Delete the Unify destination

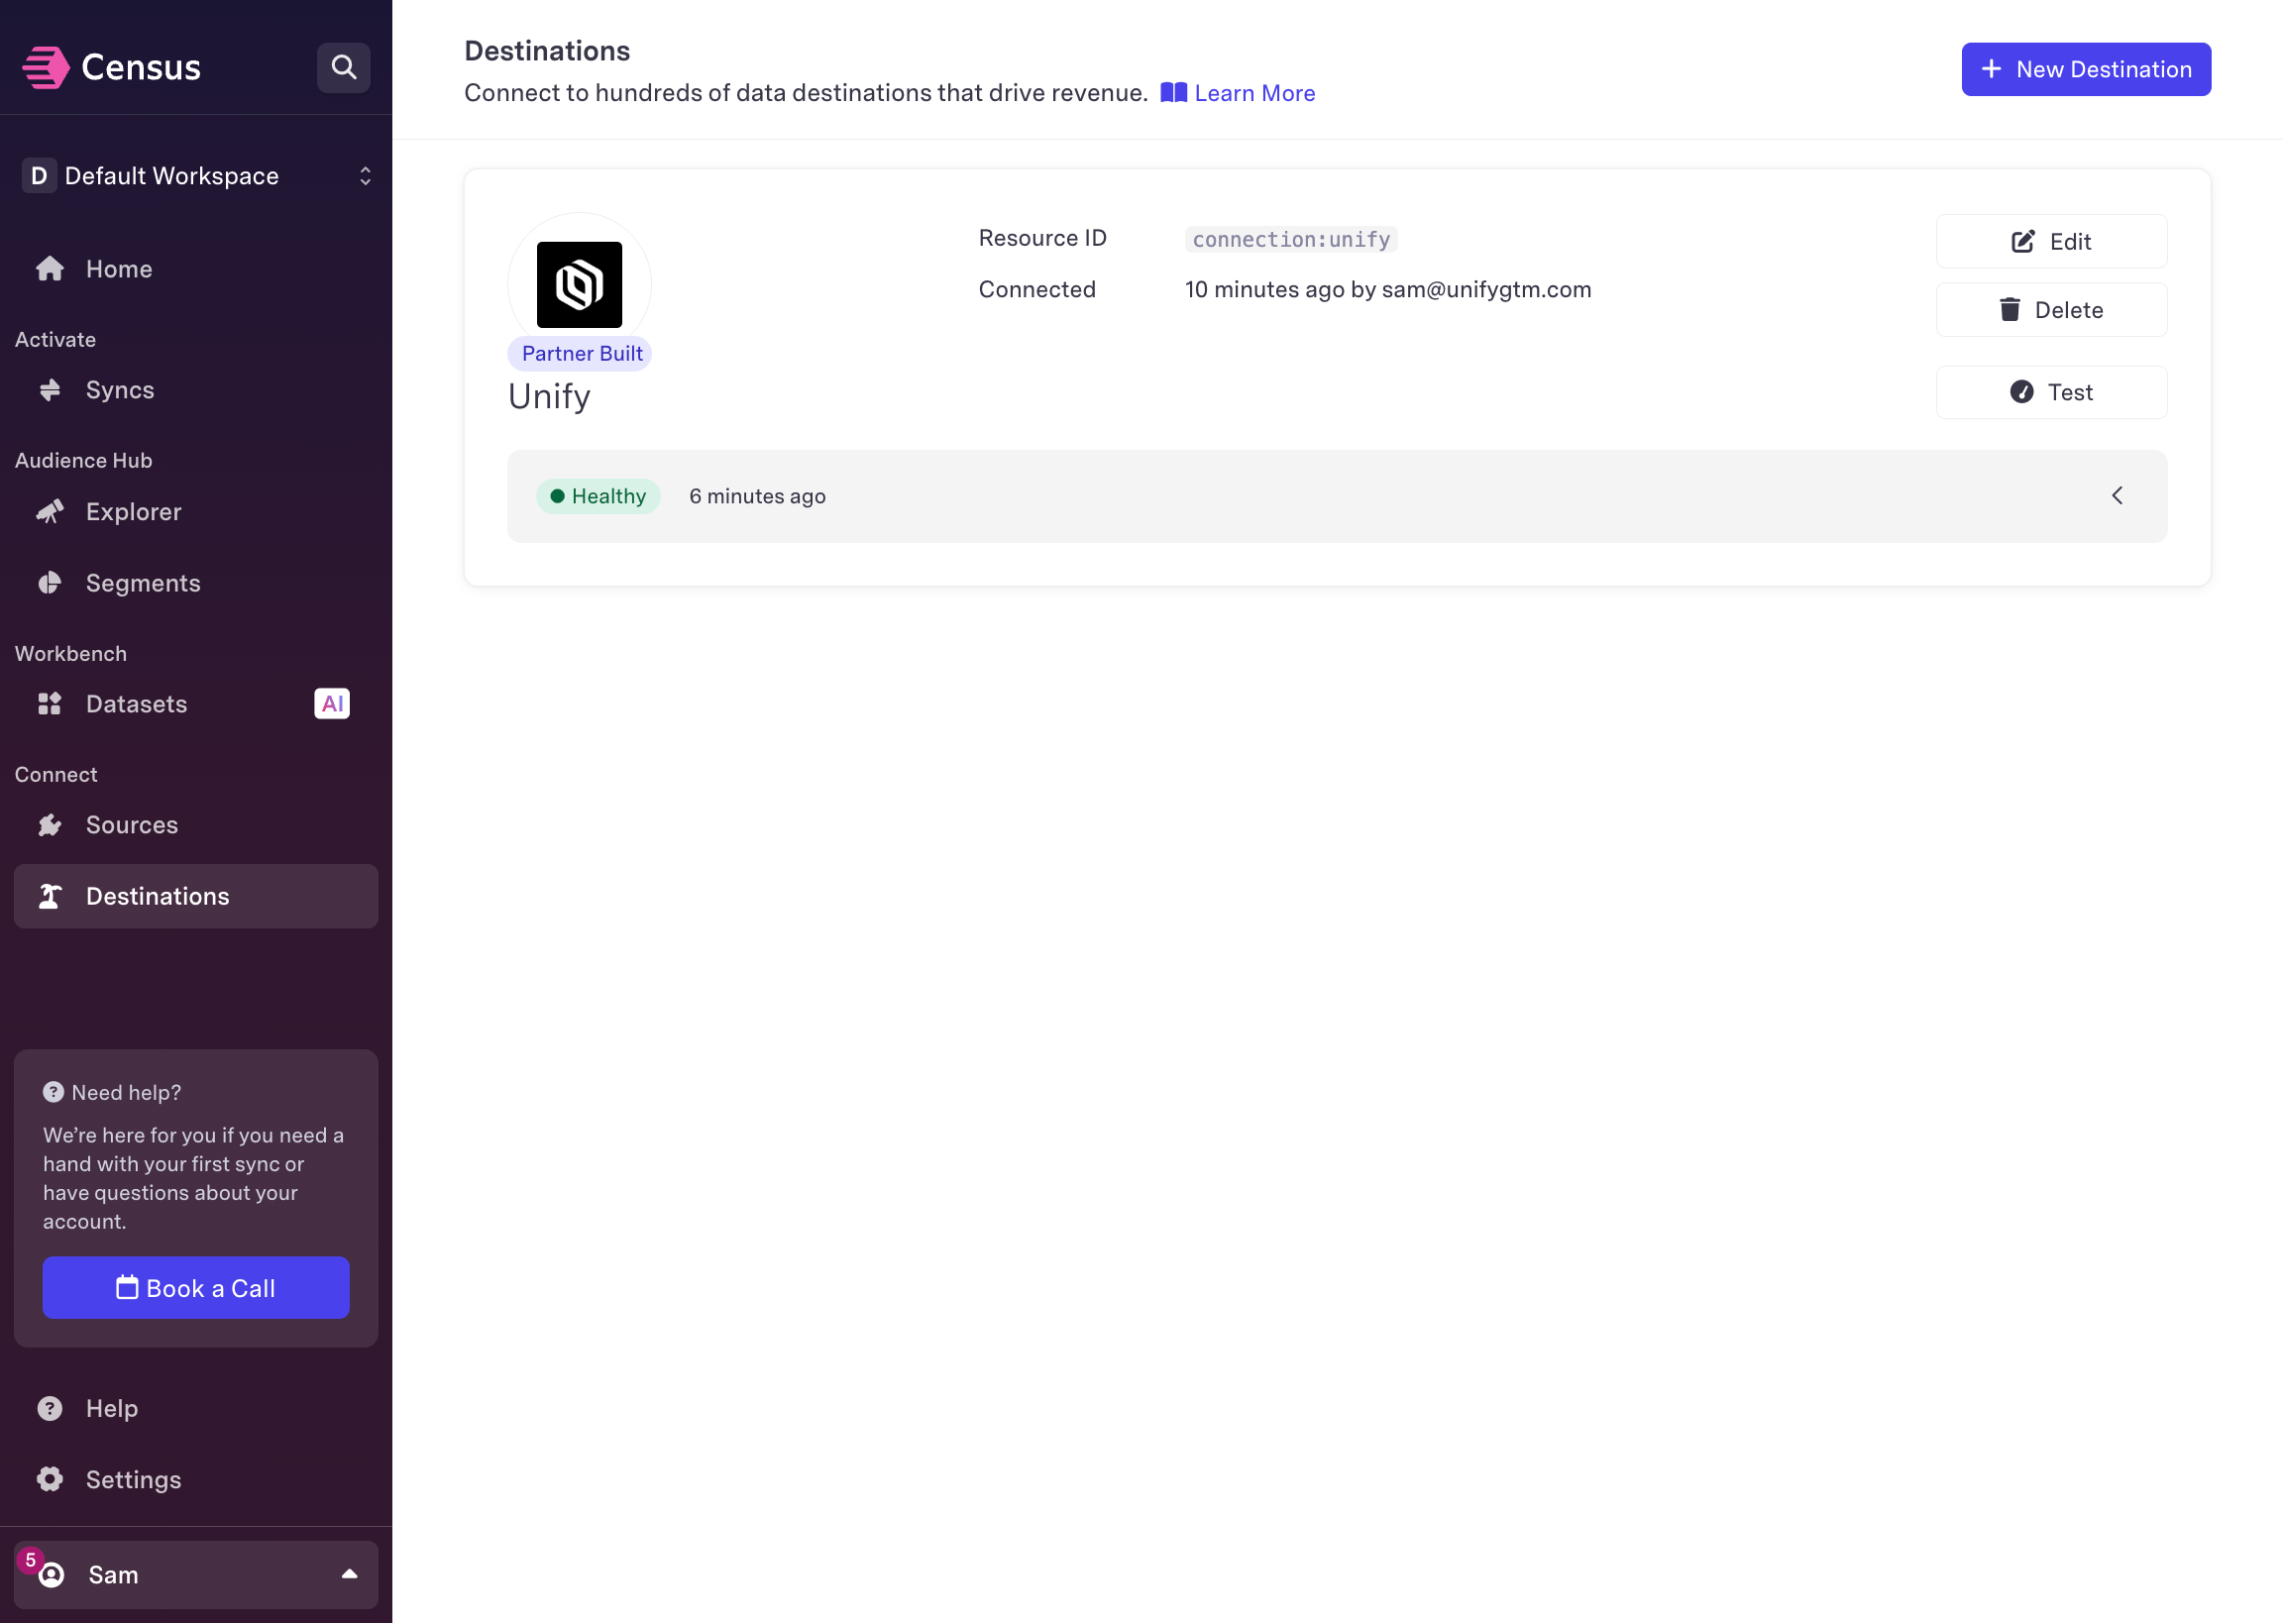[2050, 310]
